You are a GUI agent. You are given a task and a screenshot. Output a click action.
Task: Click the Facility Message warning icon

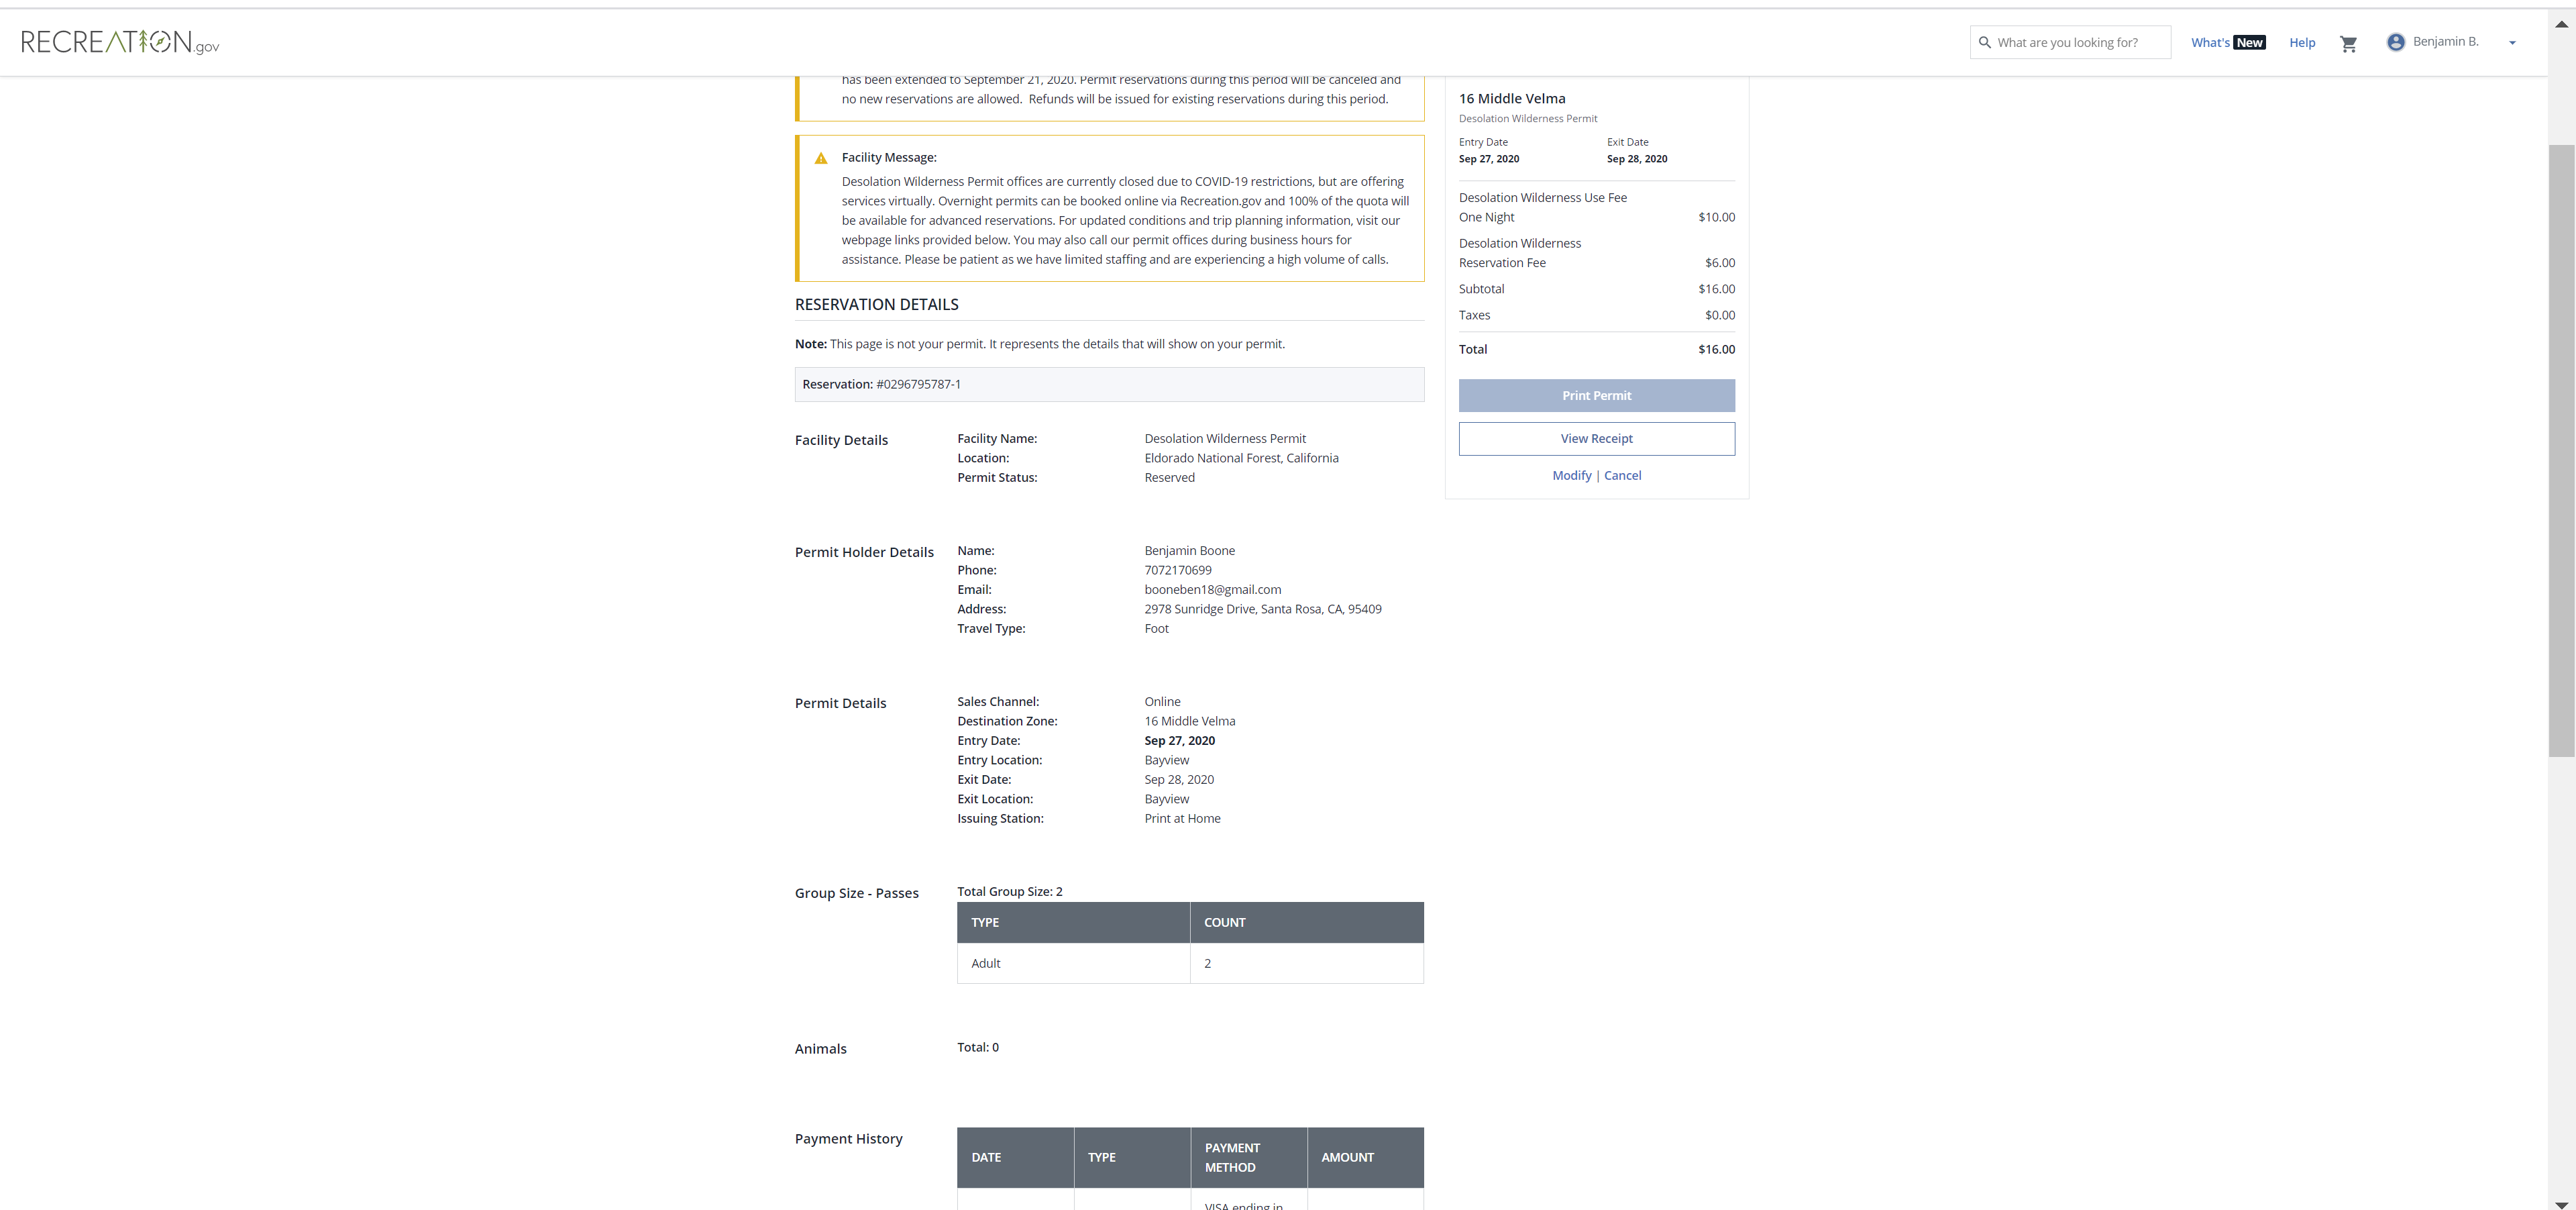[x=821, y=158]
